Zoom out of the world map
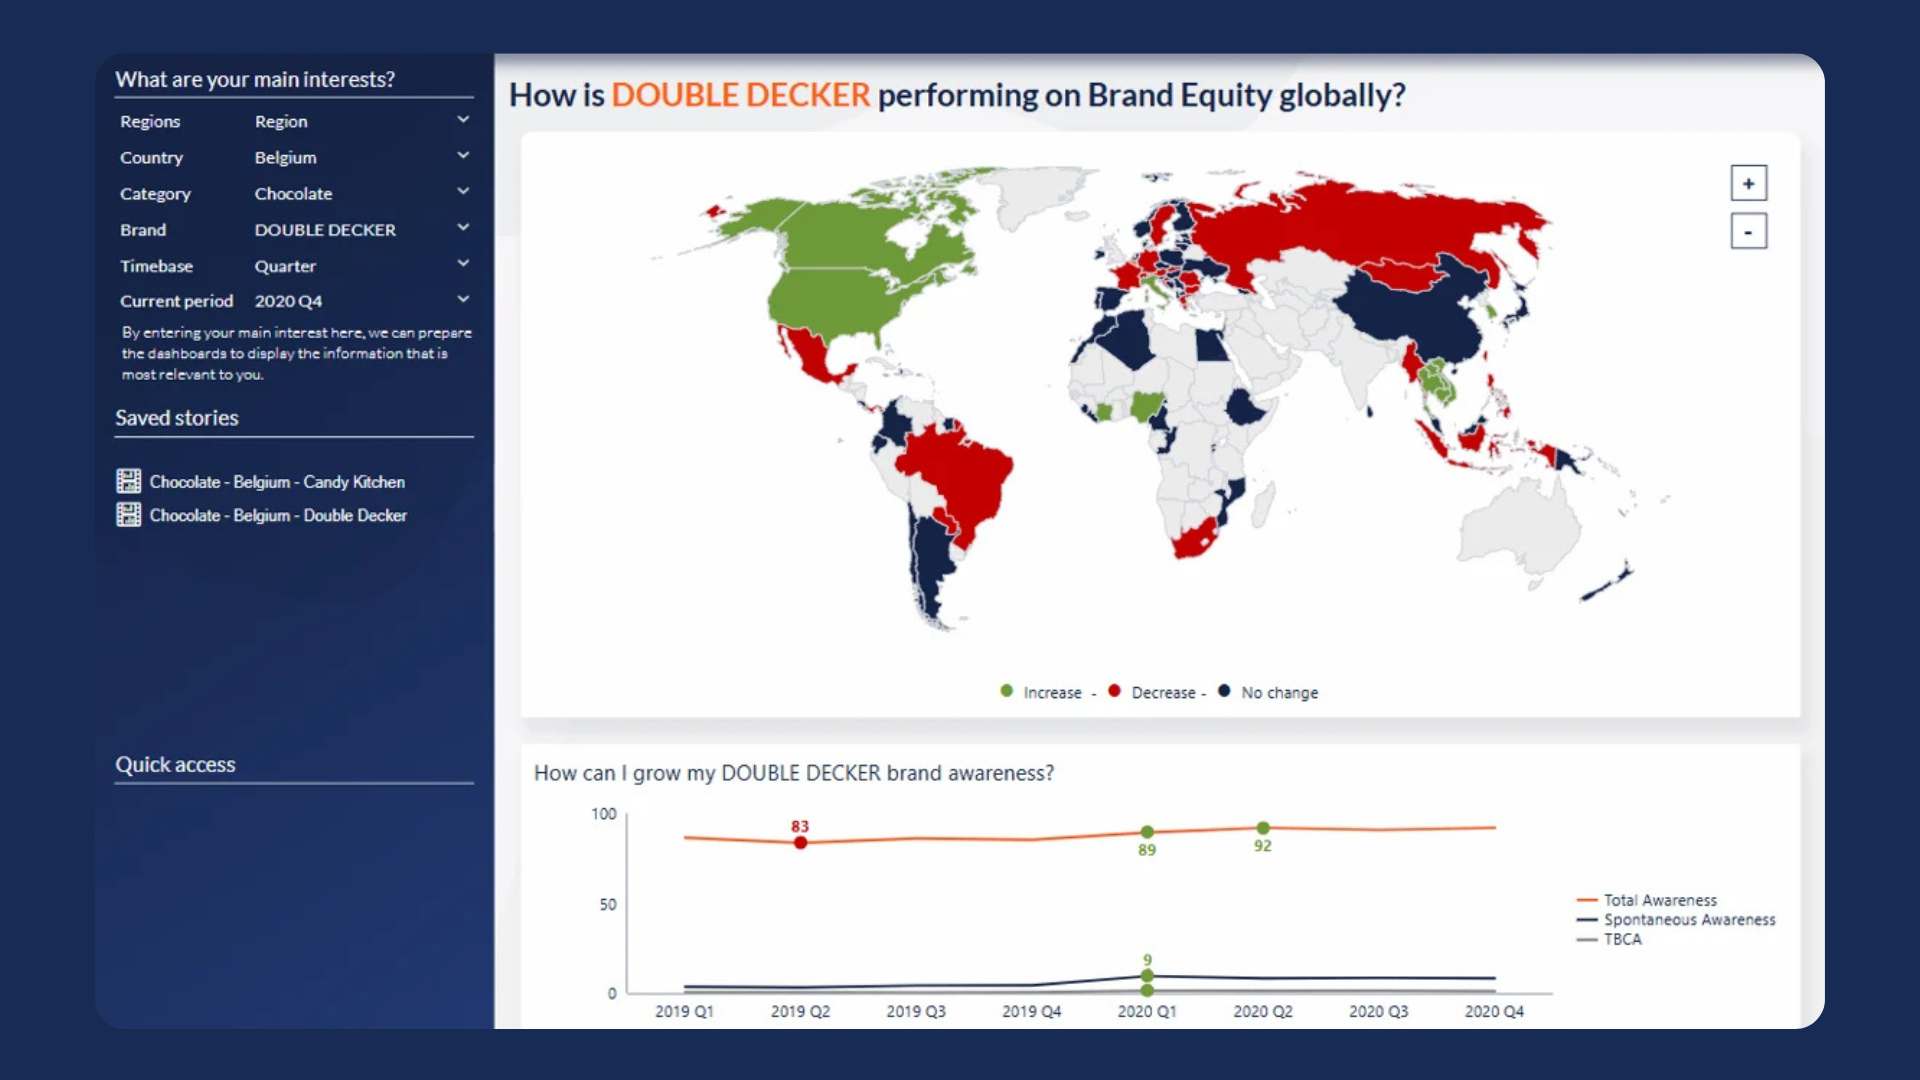Screen dimensions: 1920x1080 1748,231
